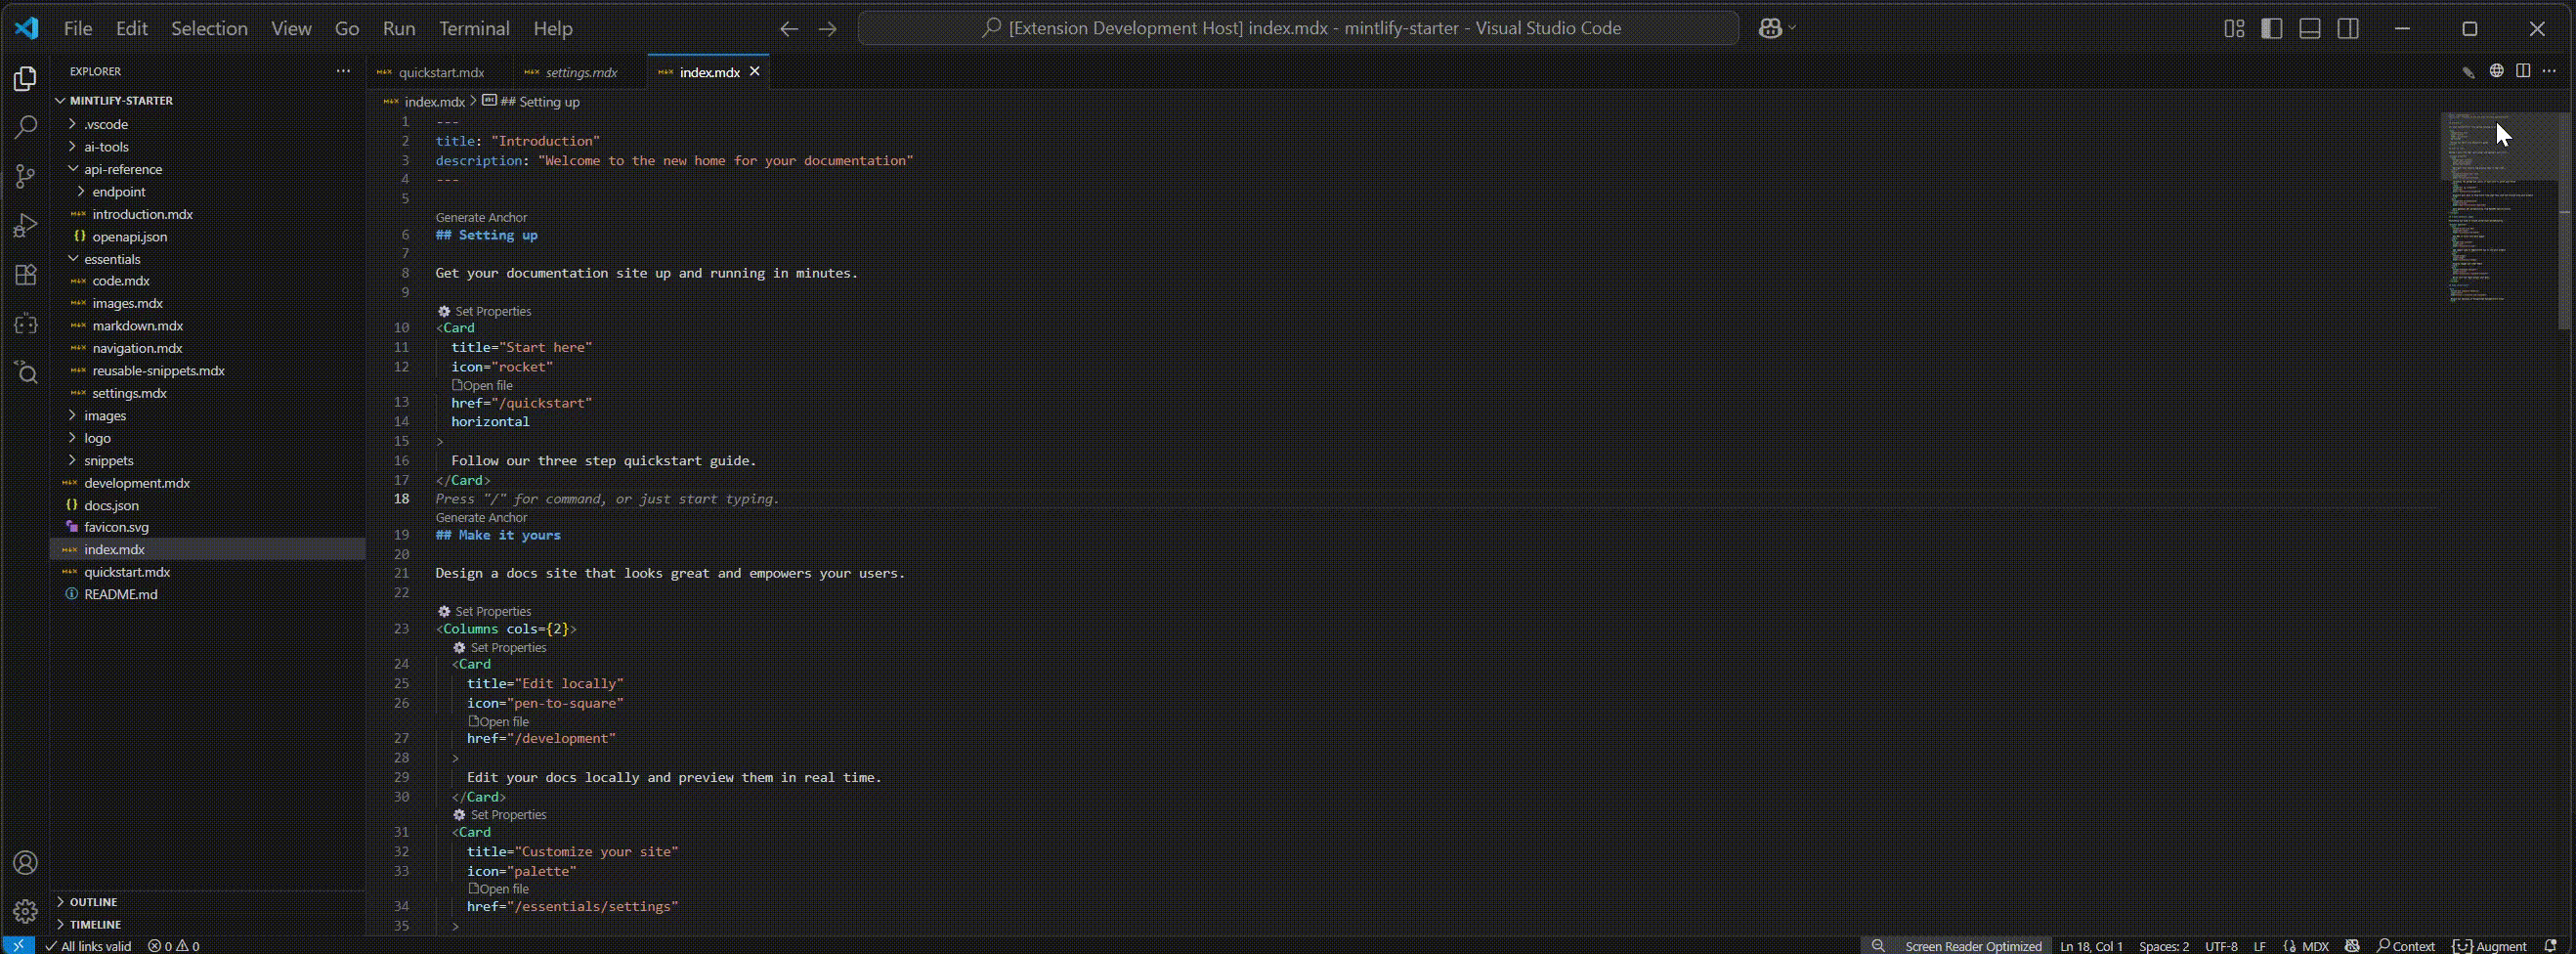The image size is (2576, 954).
Task: Click 'Ln 18, Col 1' in the status bar
Action: click(2091, 946)
